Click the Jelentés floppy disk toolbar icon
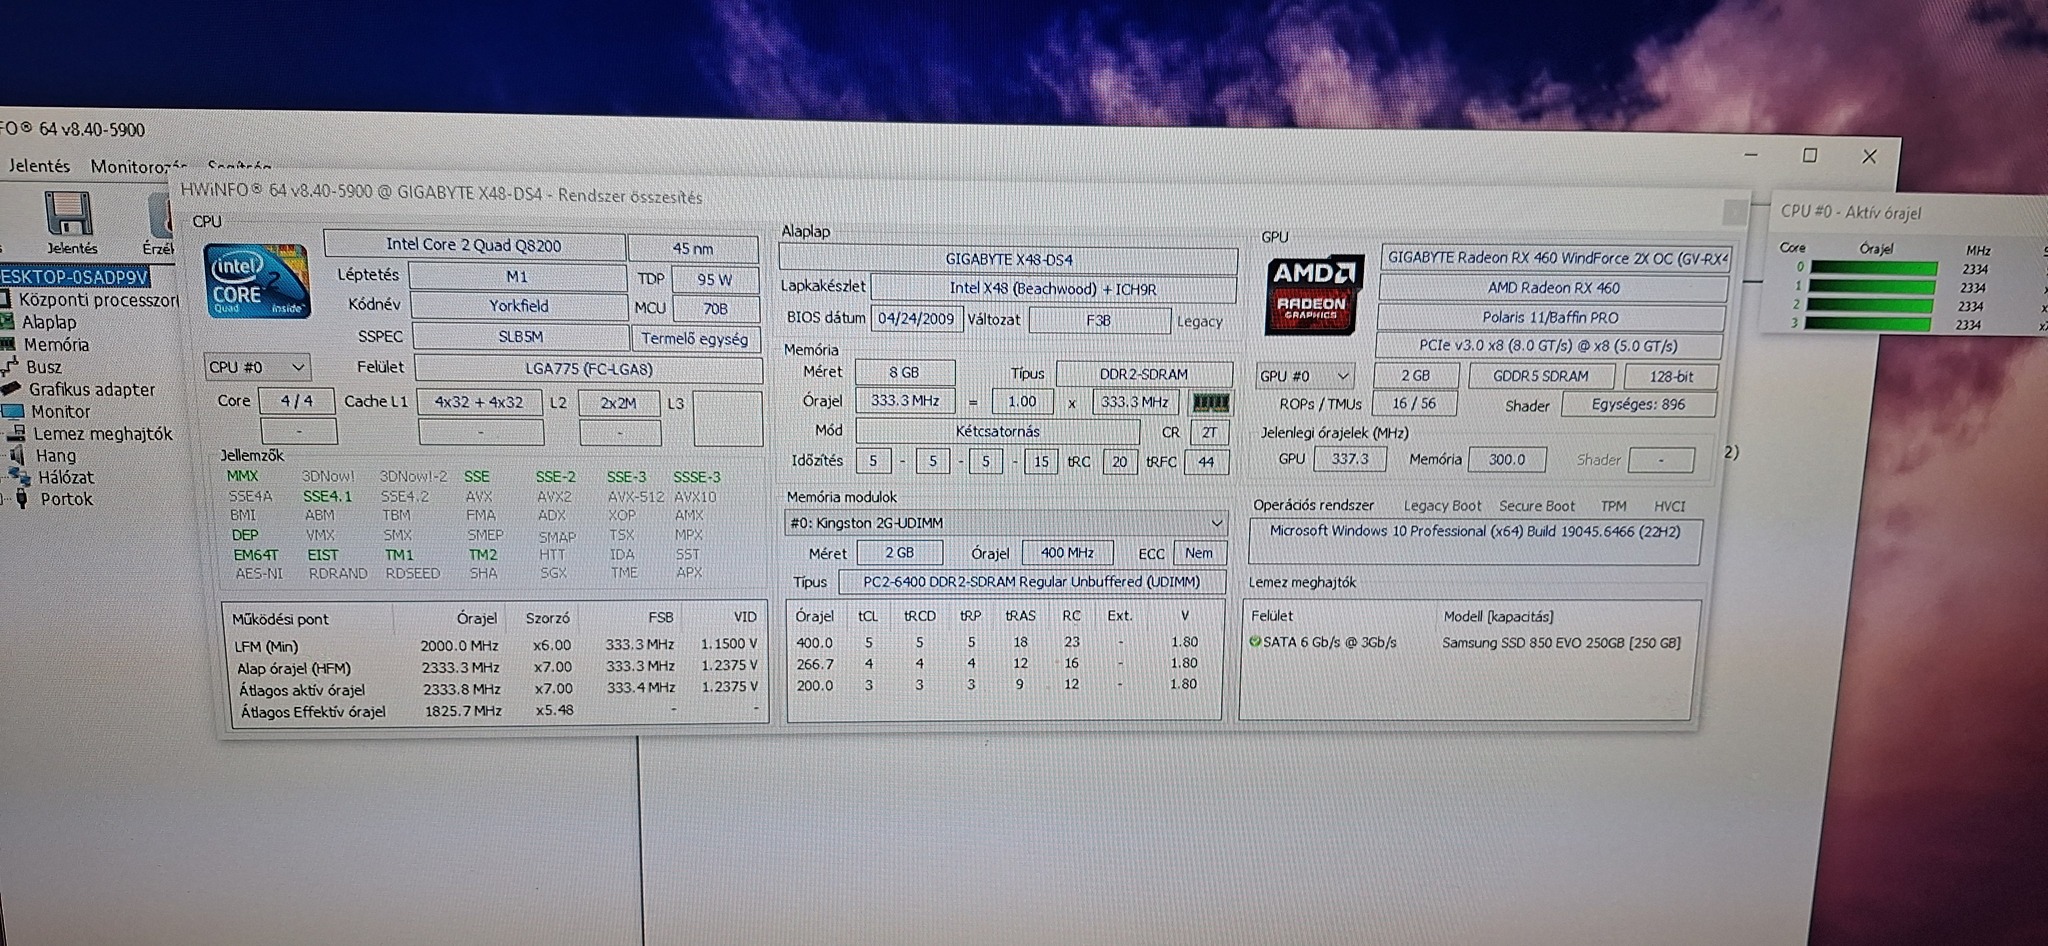This screenshot has height=946, width=2048. (69, 213)
